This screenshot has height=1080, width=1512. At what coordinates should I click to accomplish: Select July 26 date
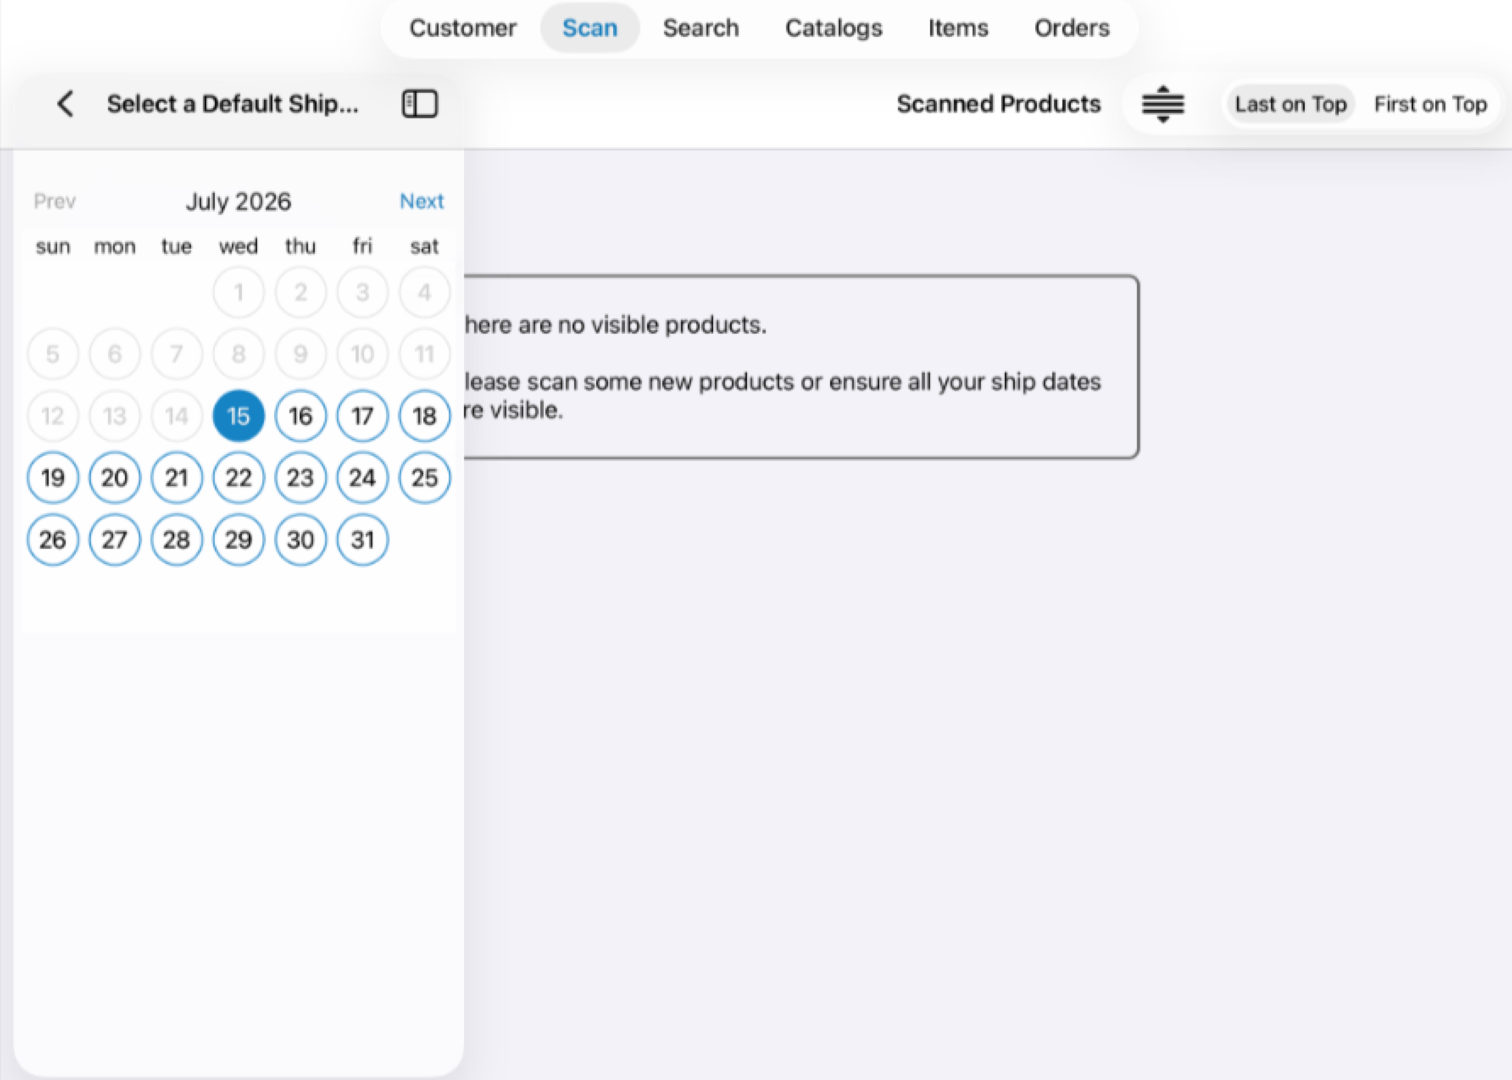53,540
